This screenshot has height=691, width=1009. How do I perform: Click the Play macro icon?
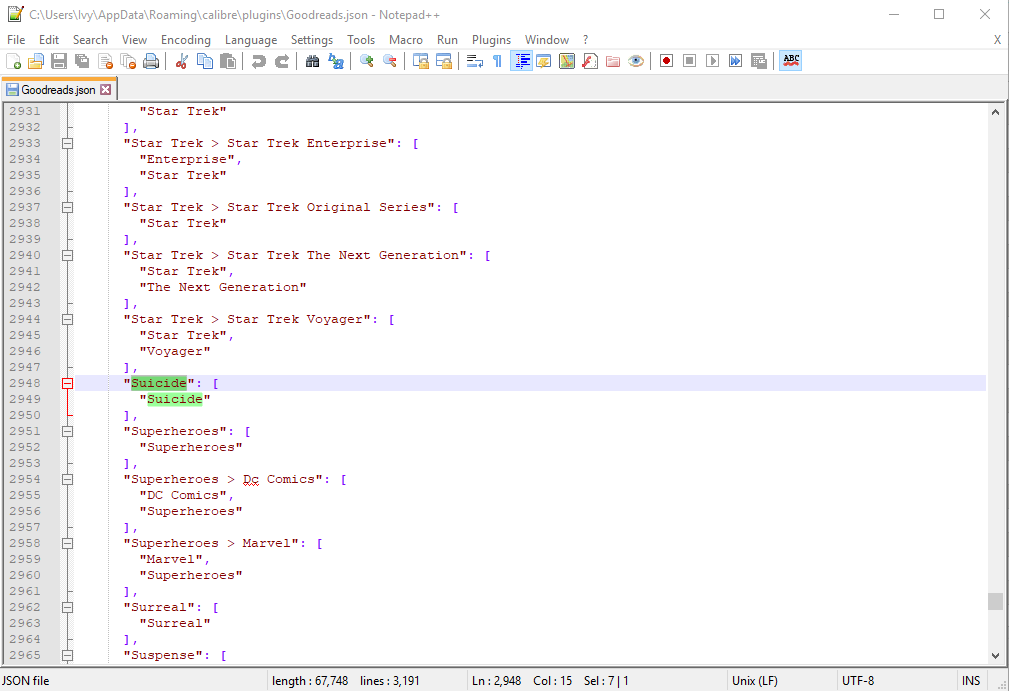click(712, 61)
